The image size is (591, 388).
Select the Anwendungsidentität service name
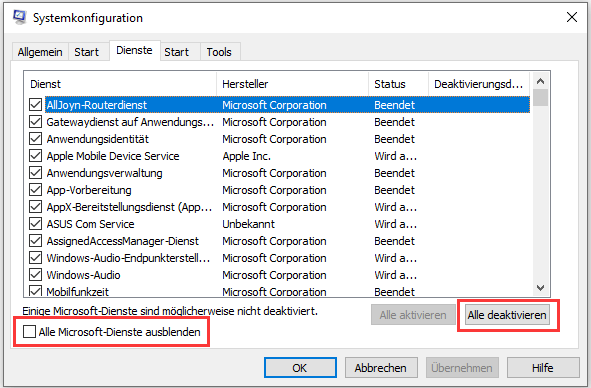point(98,139)
